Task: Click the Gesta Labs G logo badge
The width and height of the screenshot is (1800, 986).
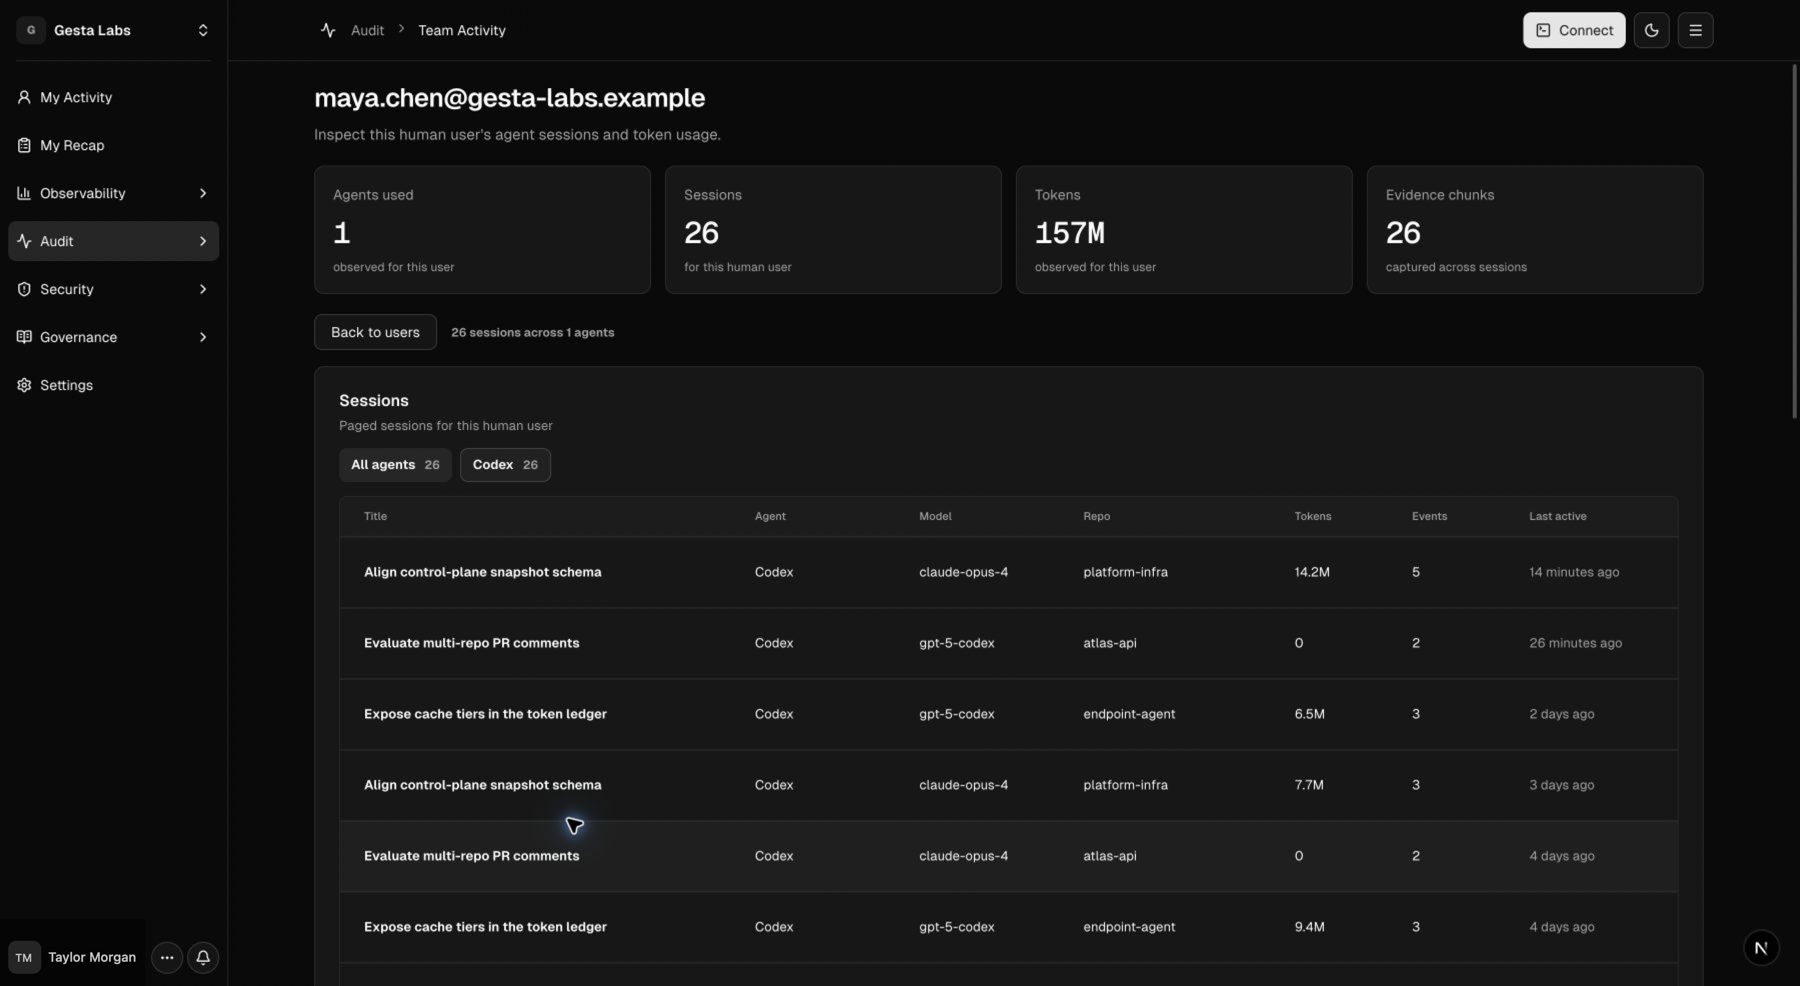Action: (x=31, y=30)
